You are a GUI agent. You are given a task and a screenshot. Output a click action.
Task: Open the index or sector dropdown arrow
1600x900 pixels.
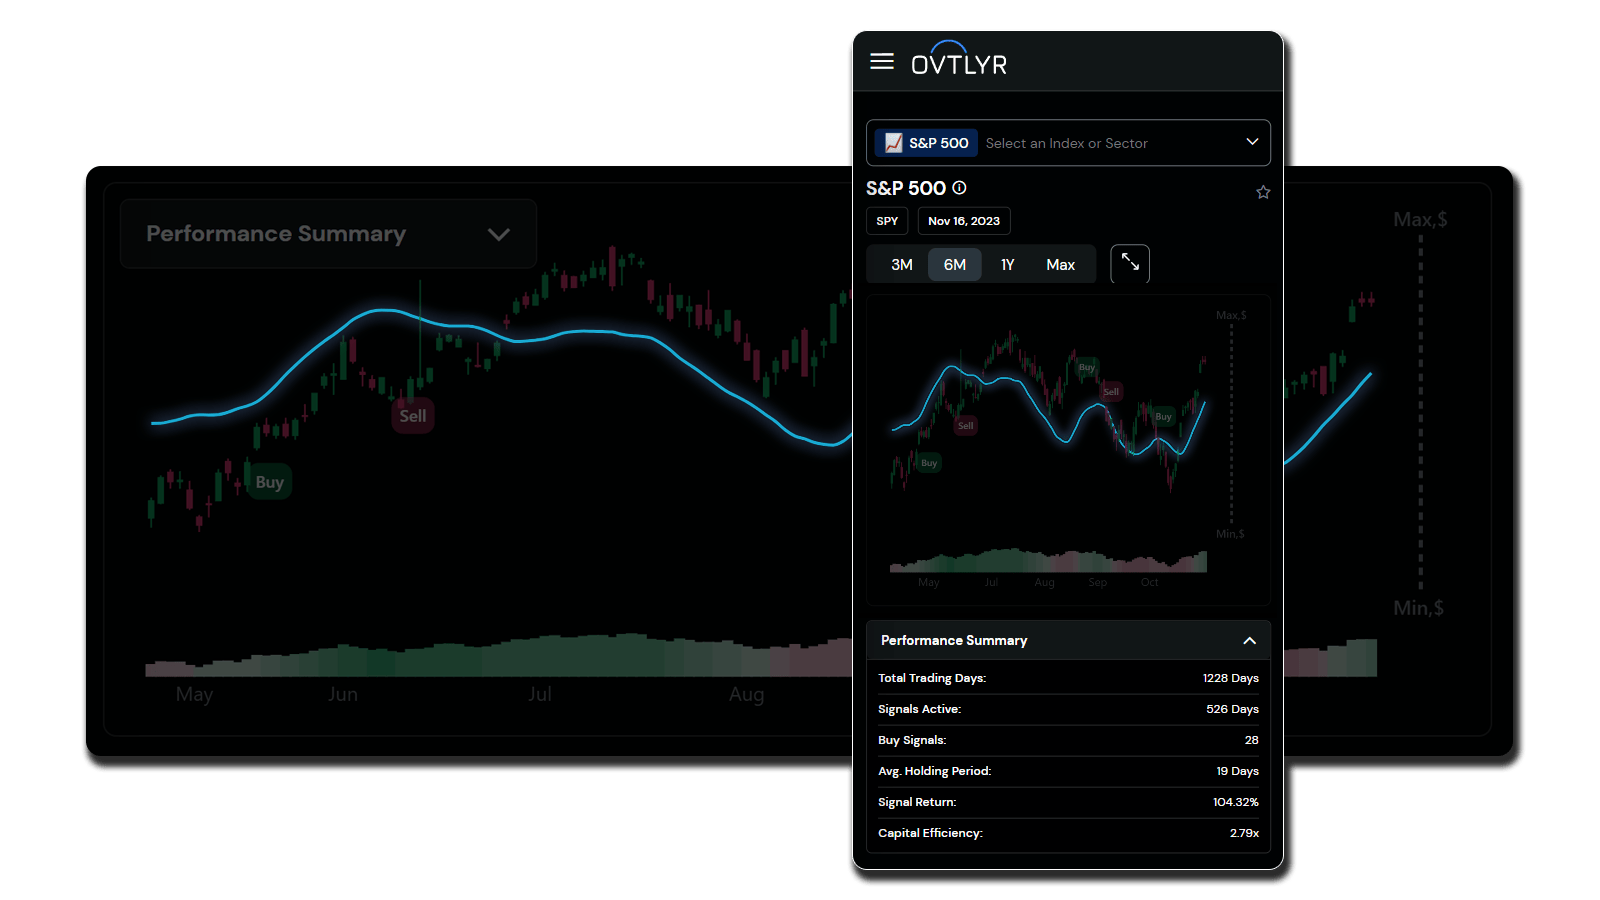tap(1252, 142)
